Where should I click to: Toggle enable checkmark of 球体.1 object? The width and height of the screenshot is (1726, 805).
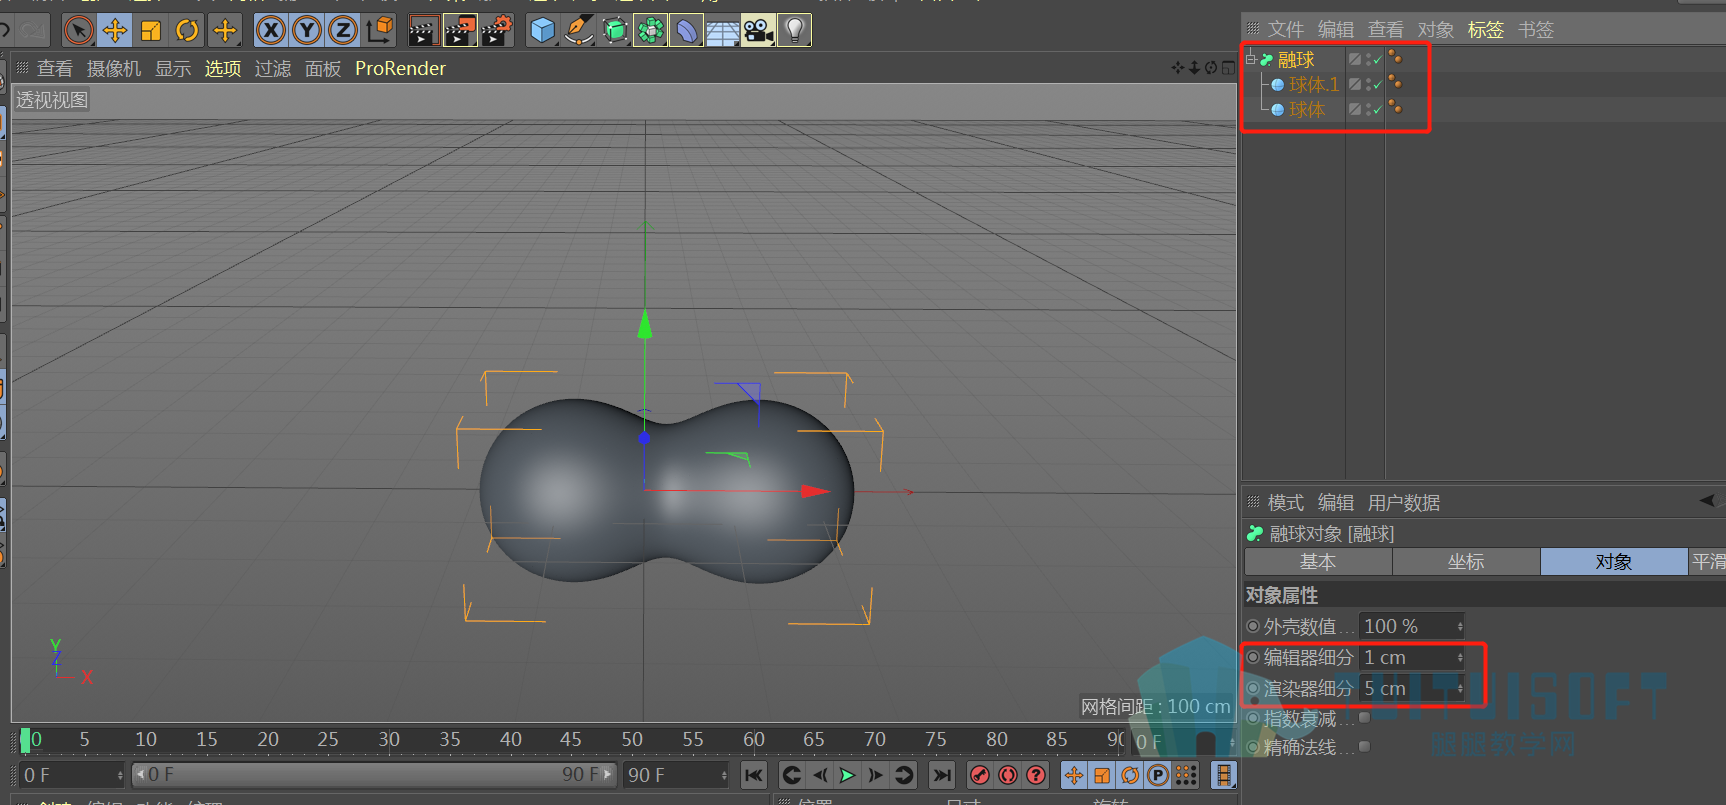pyautogui.click(x=1377, y=85)
